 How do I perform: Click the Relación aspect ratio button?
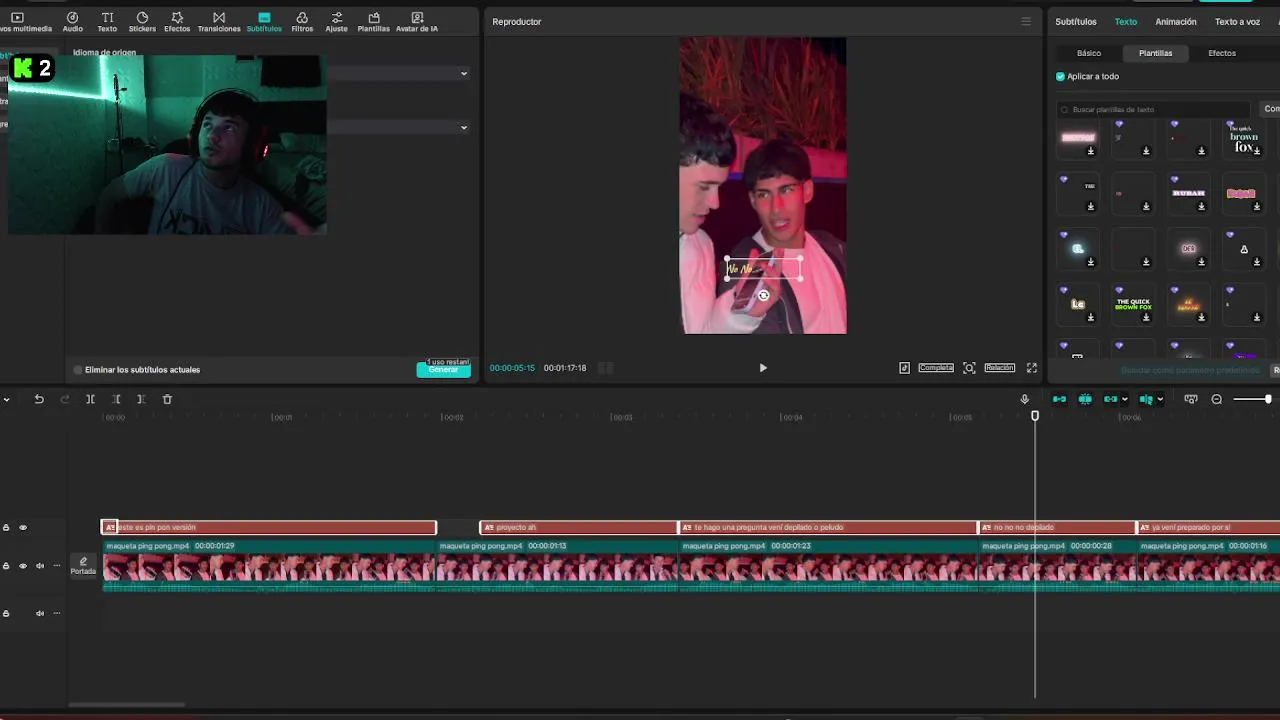tap(1000, 368)
